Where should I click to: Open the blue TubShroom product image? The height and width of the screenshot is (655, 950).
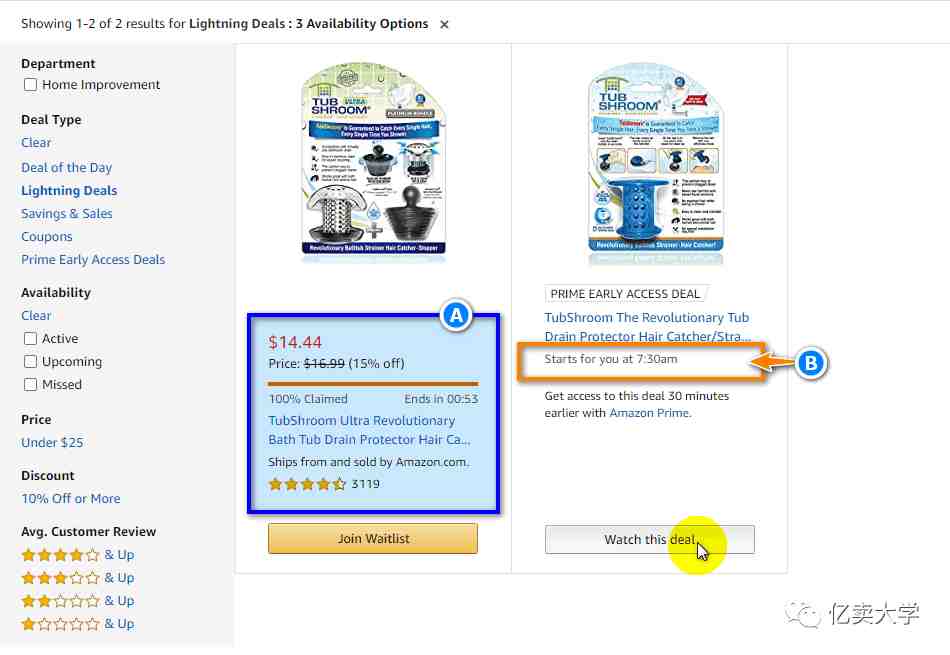(656, 164)
